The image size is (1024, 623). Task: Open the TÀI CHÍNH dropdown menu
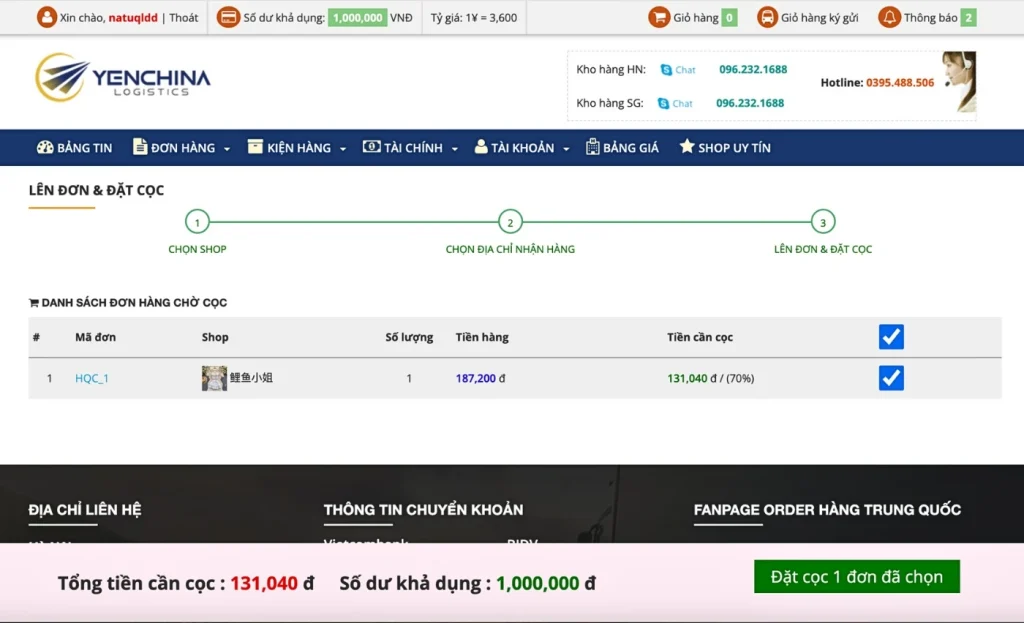point(410,148)
